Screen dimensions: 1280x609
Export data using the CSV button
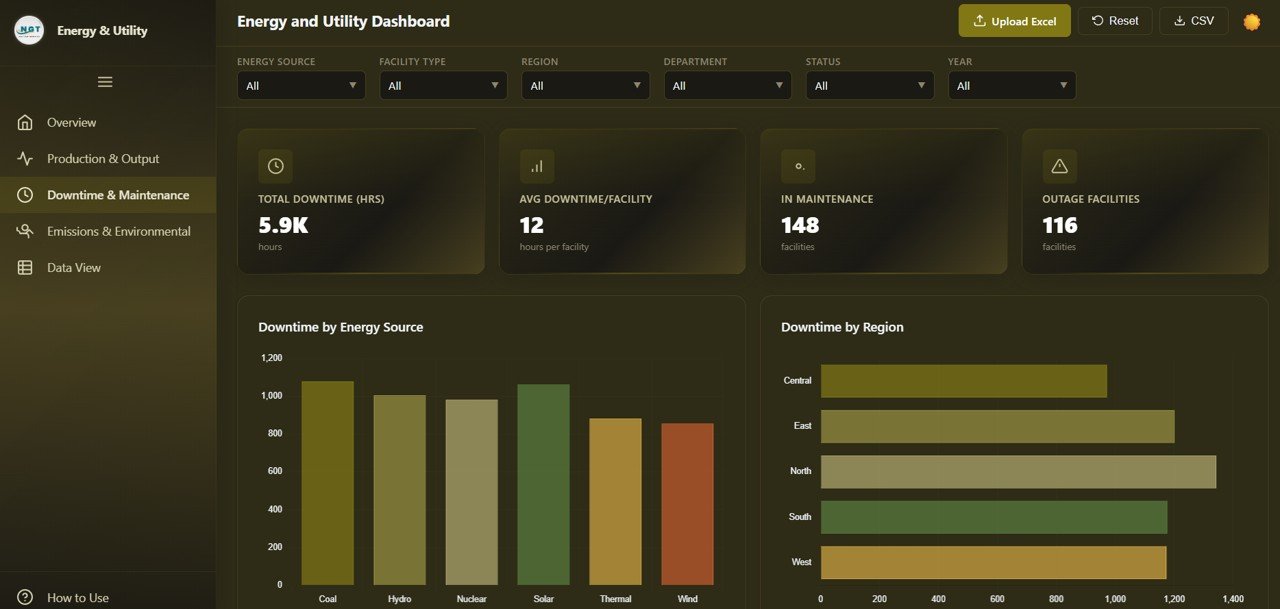[x=1194, y=20]
